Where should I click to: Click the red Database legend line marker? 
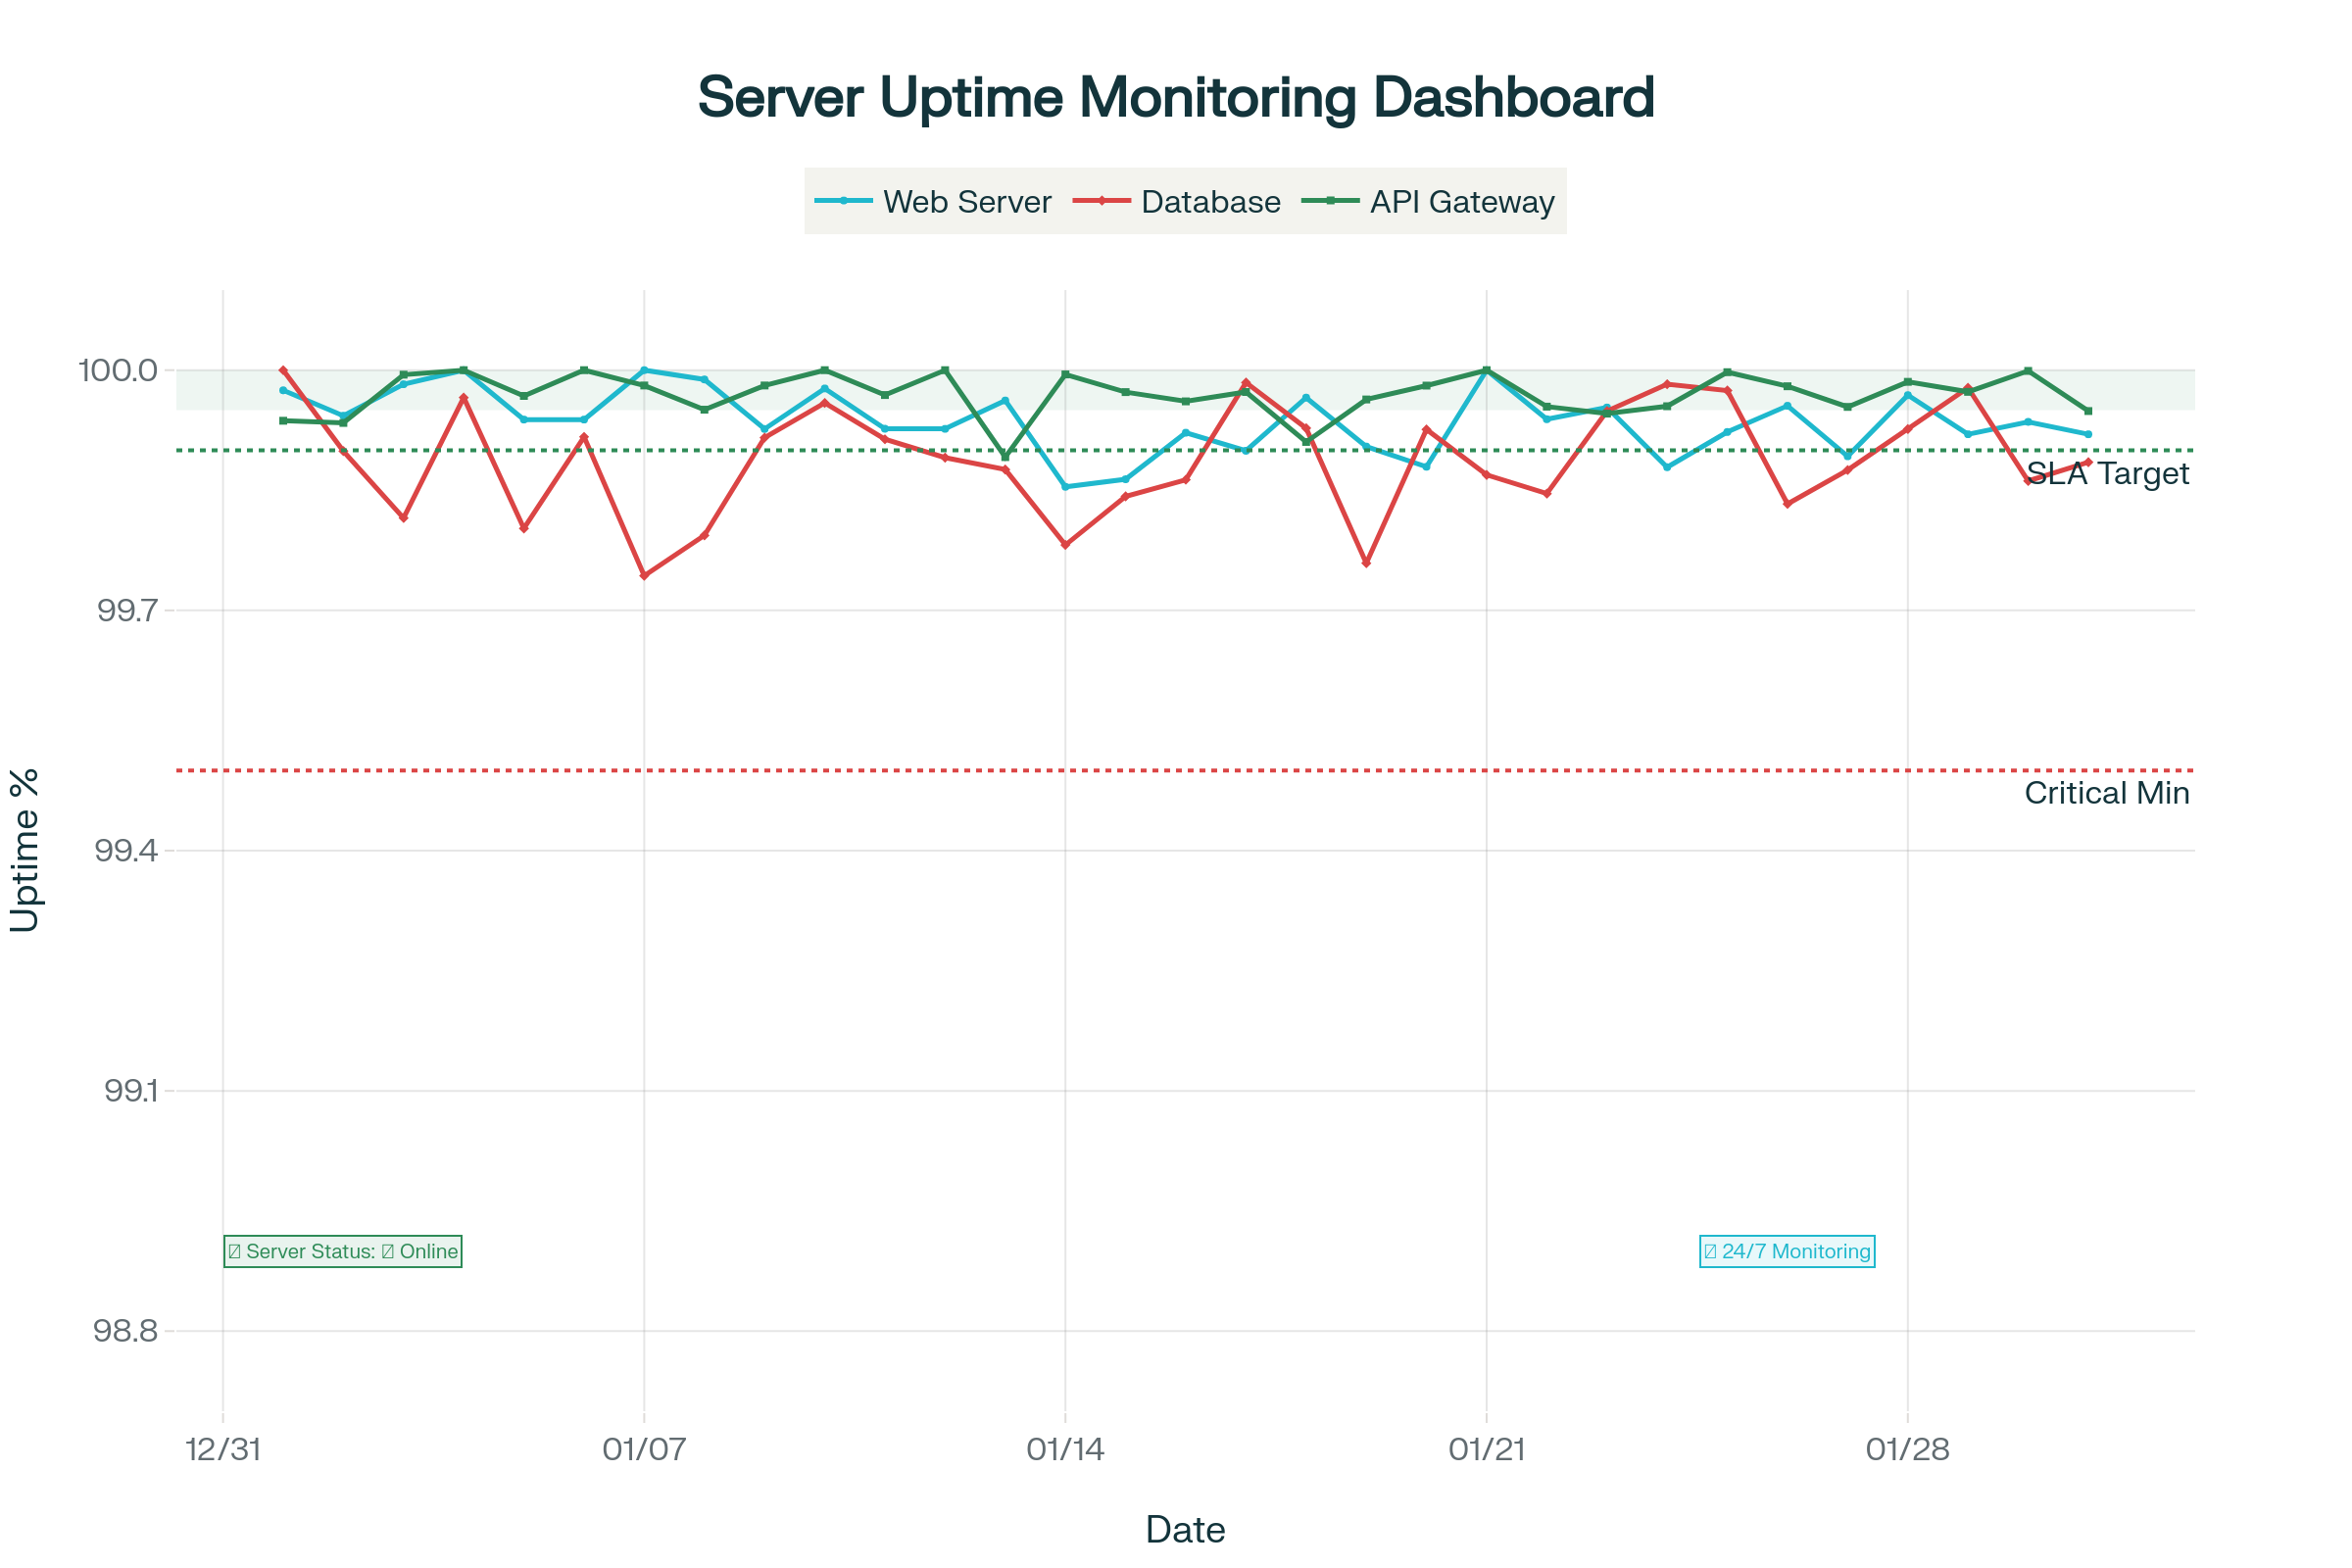[1101, 201]
